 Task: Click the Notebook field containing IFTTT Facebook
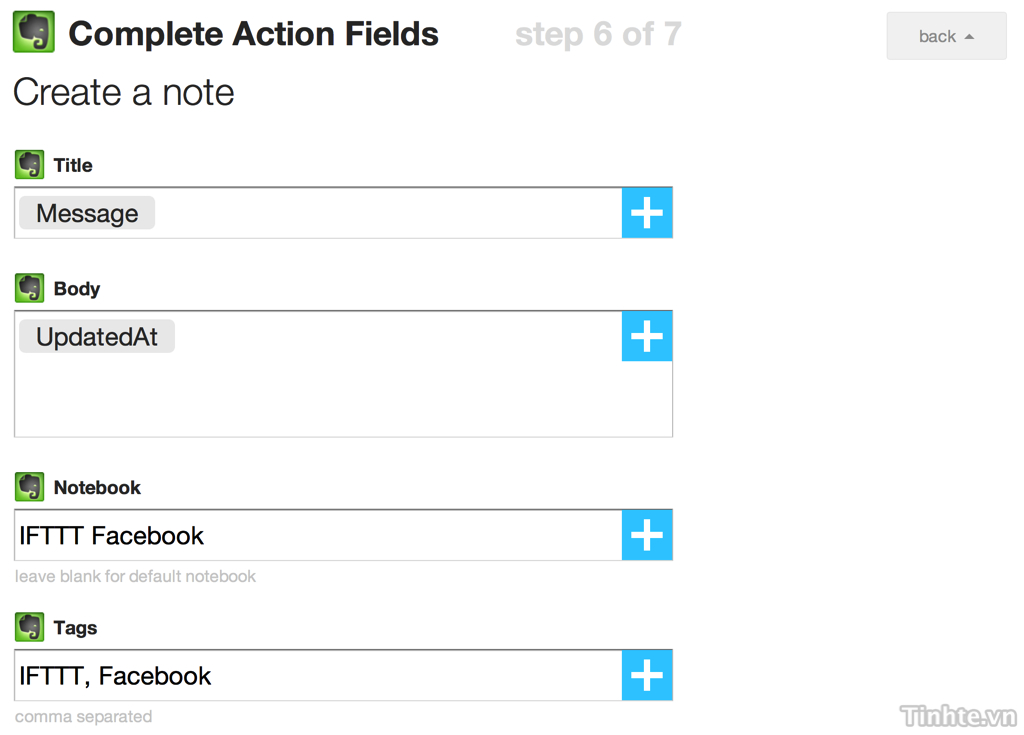[x=318, y=535]
